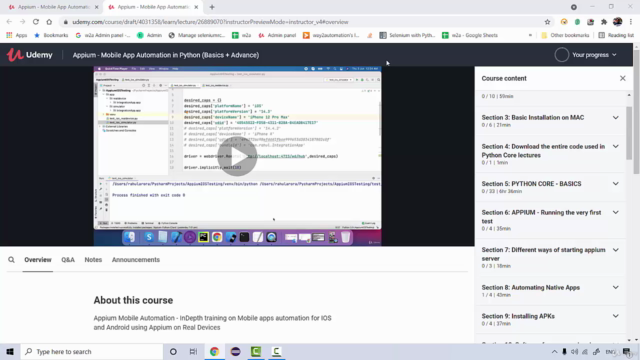Open the Reading list
The image size is (640, 360).
point(616,36)
